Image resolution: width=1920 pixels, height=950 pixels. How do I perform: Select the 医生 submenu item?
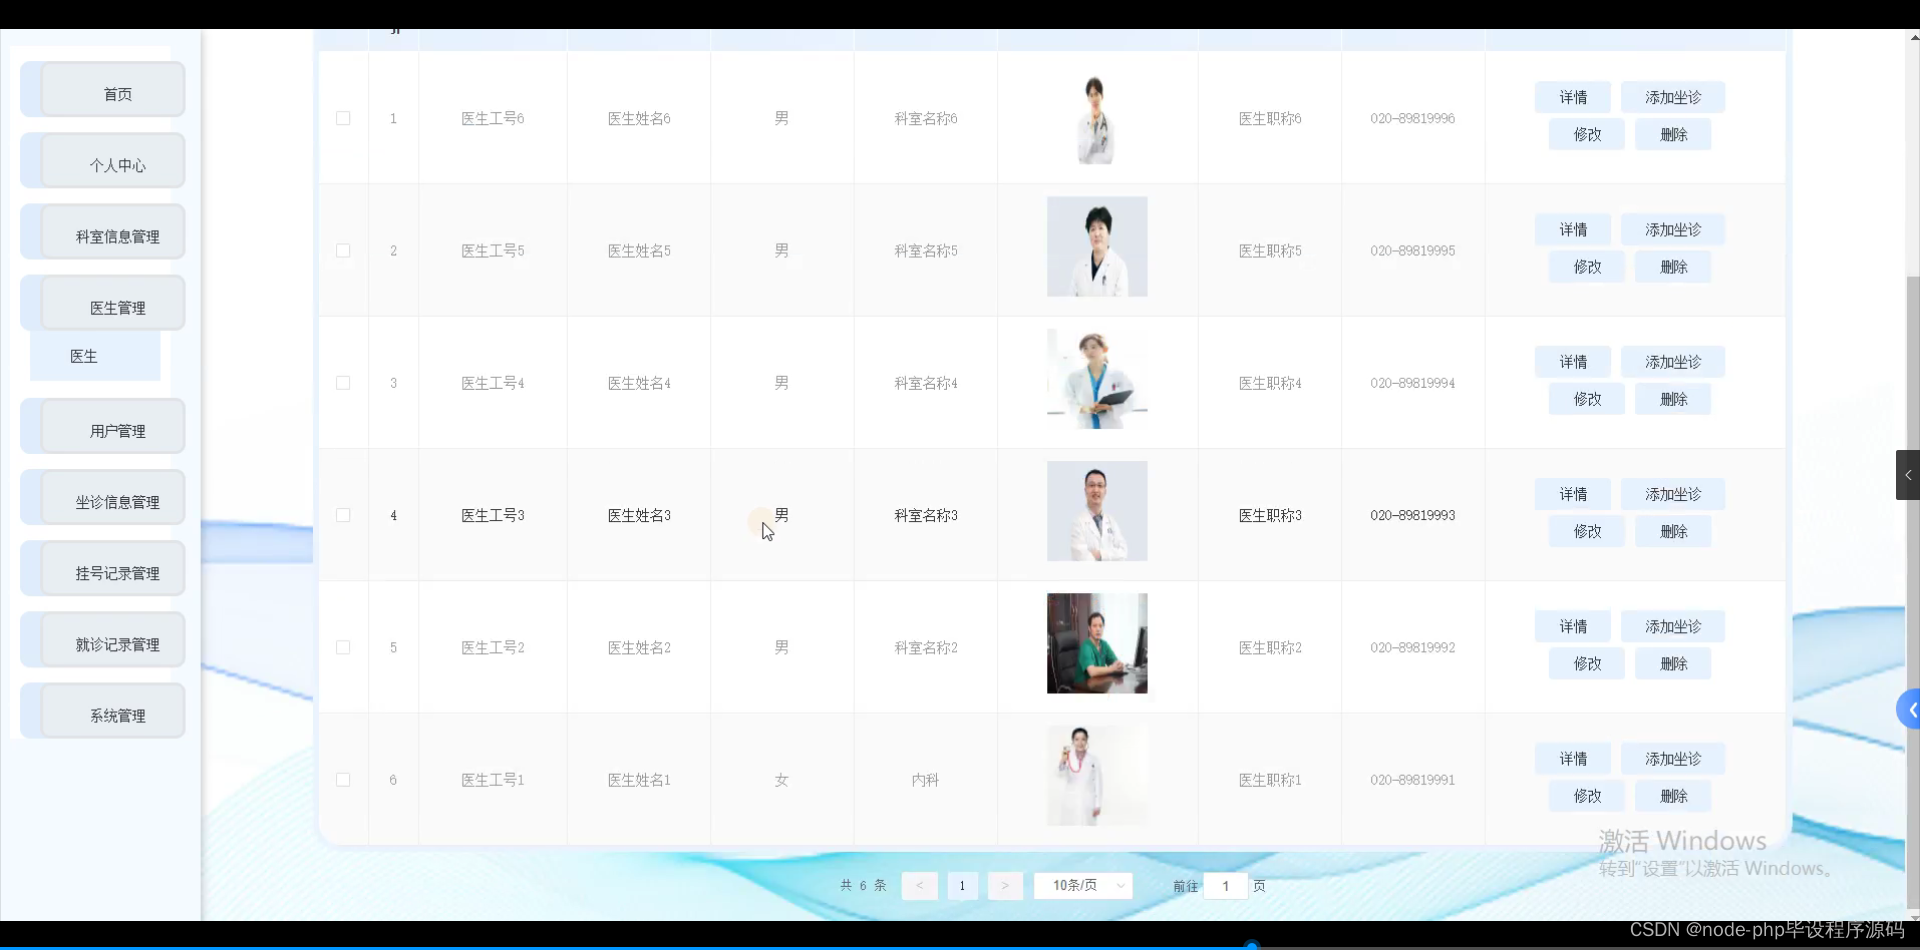[84, 355]
